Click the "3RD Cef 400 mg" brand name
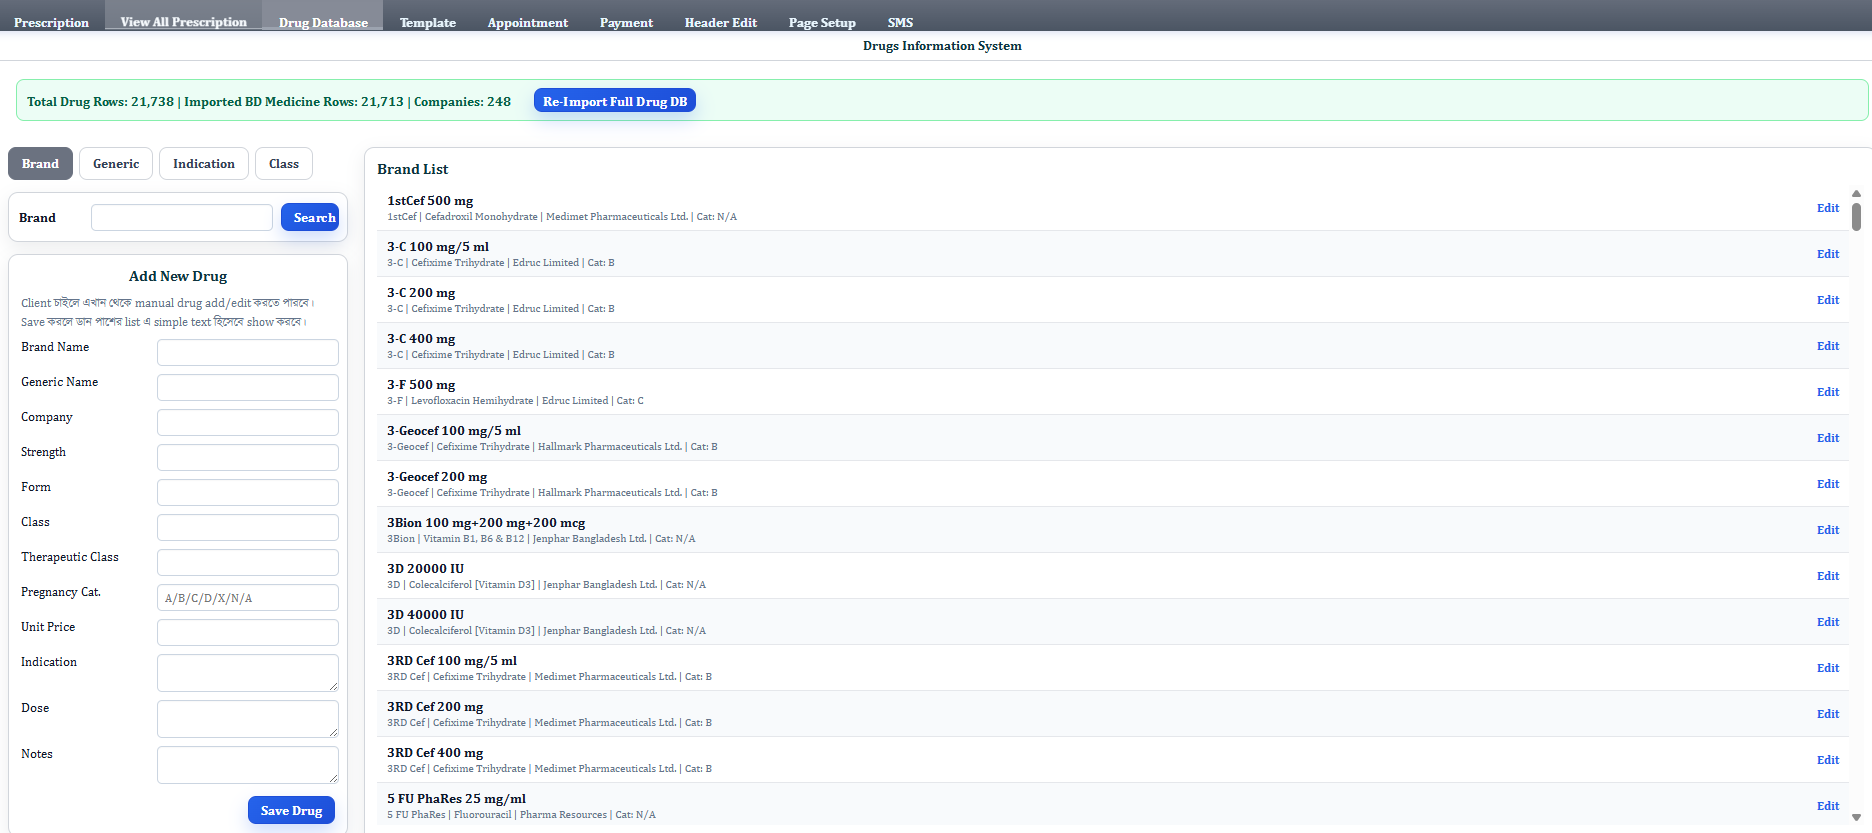This screenshot has height=833, width=1872. click(435, 753)
